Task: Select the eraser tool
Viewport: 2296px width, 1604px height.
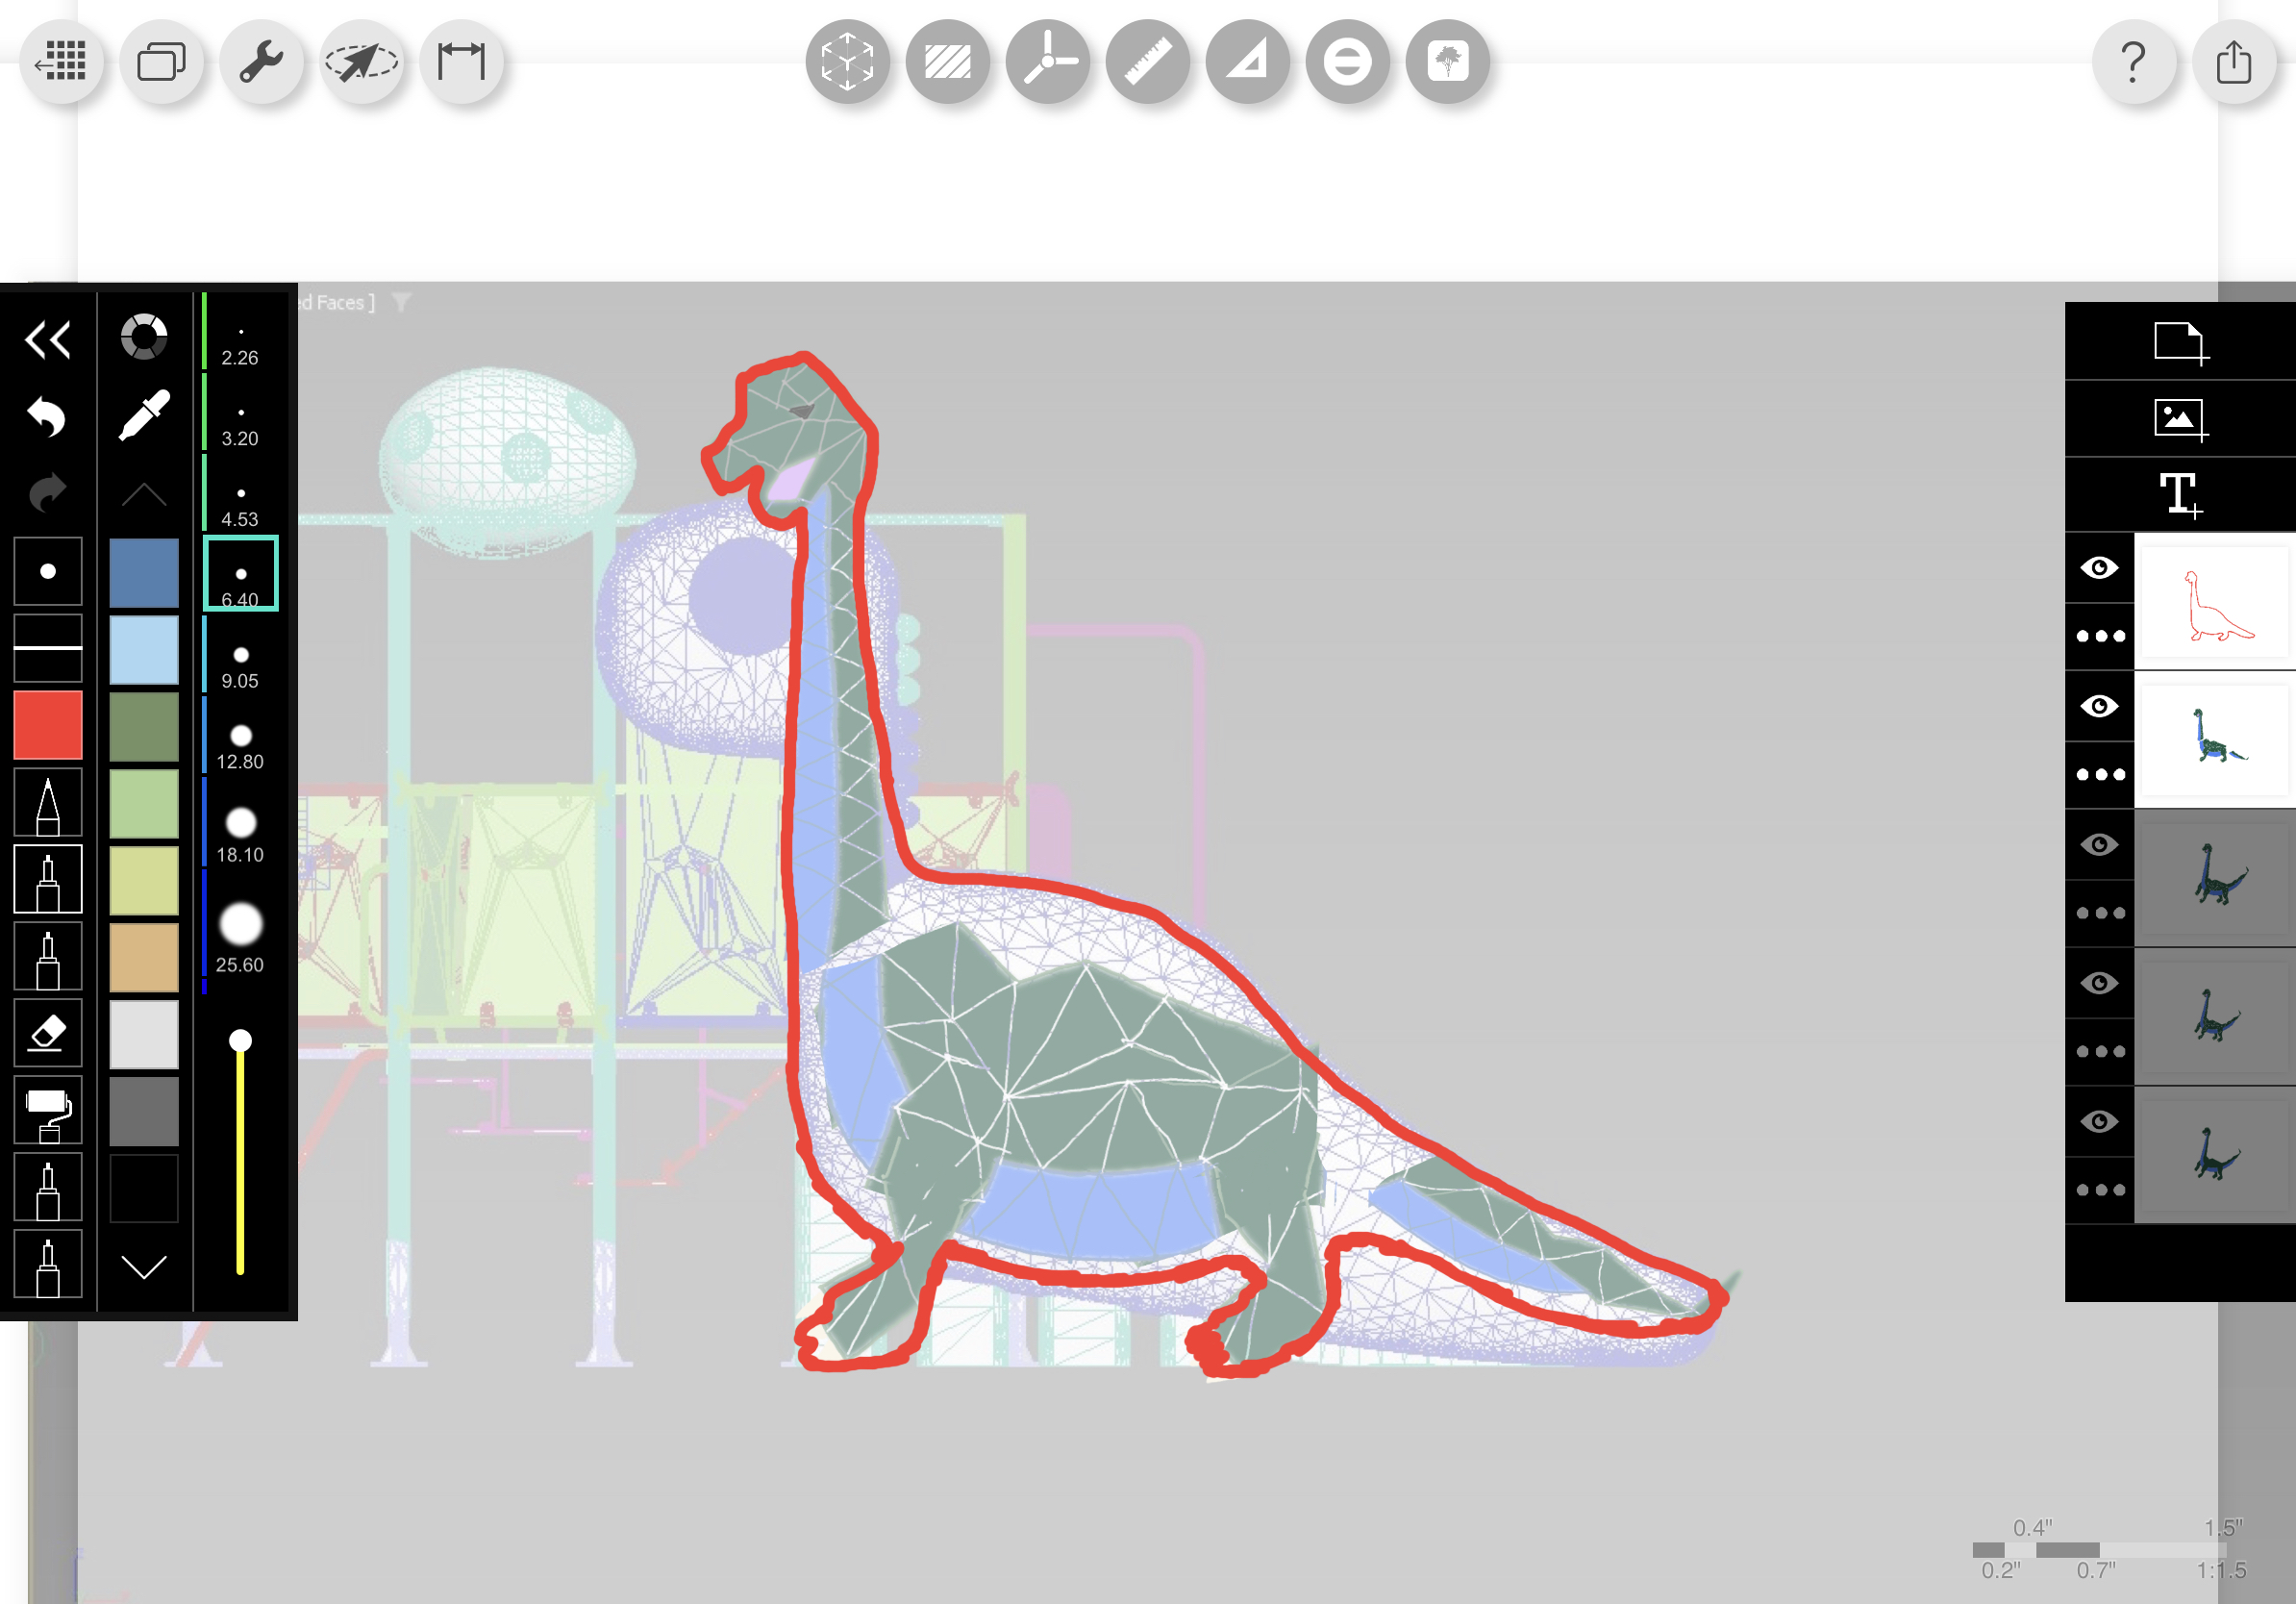Action: coord(47,1032)
